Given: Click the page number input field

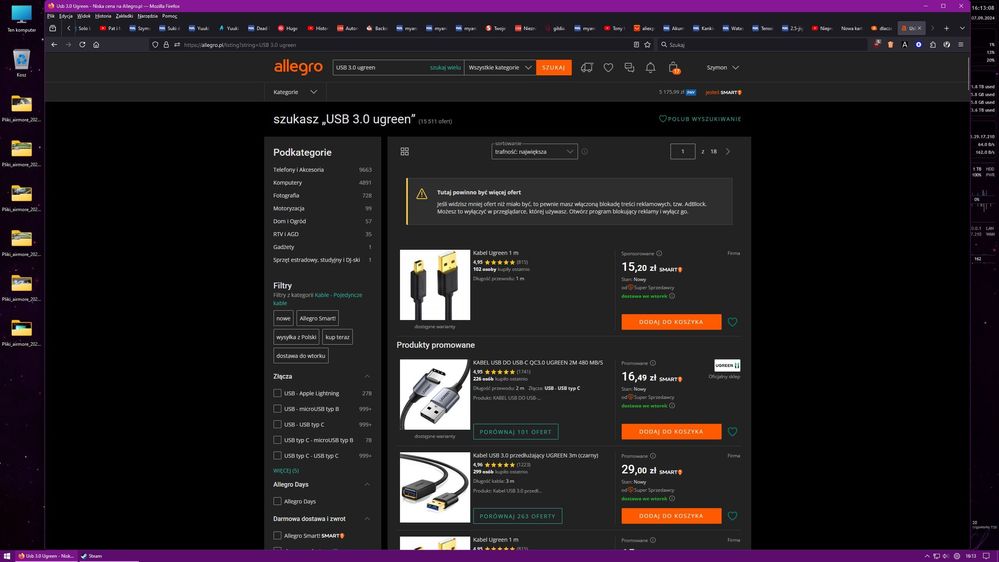Looking at the screenshot, I should coord(682,152).
